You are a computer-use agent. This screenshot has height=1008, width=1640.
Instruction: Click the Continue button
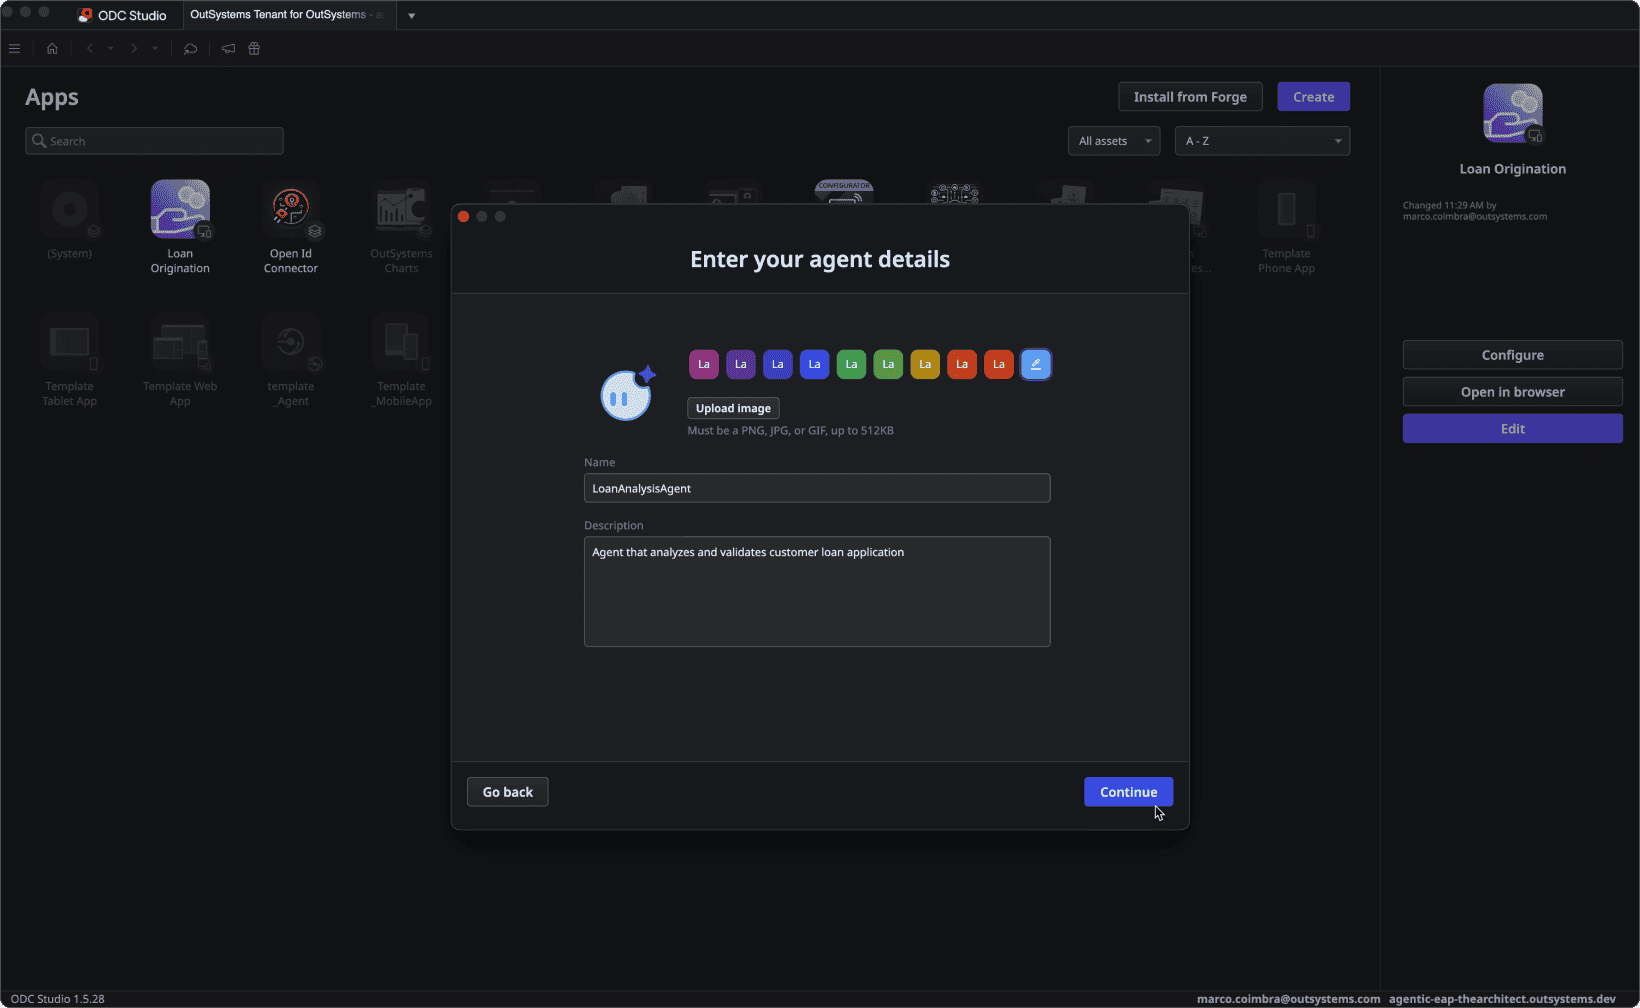pyautogui.click(x=1128, y=791)
